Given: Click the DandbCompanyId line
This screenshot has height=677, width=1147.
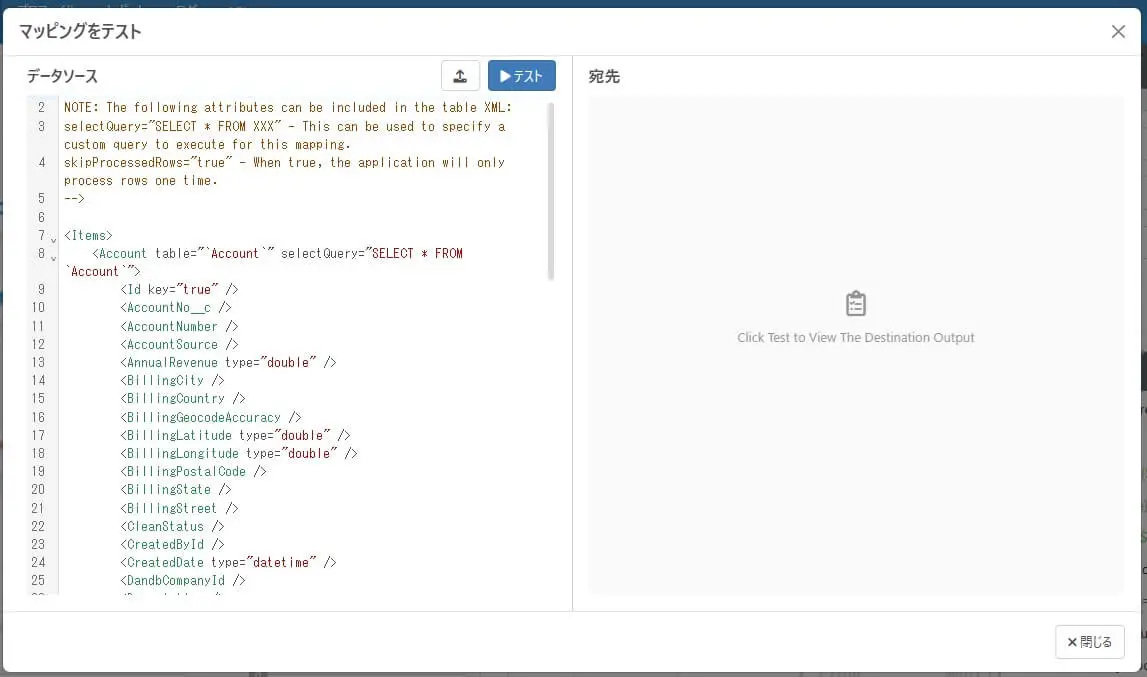Looking at the screenshot, I should (x=183, y=580).
